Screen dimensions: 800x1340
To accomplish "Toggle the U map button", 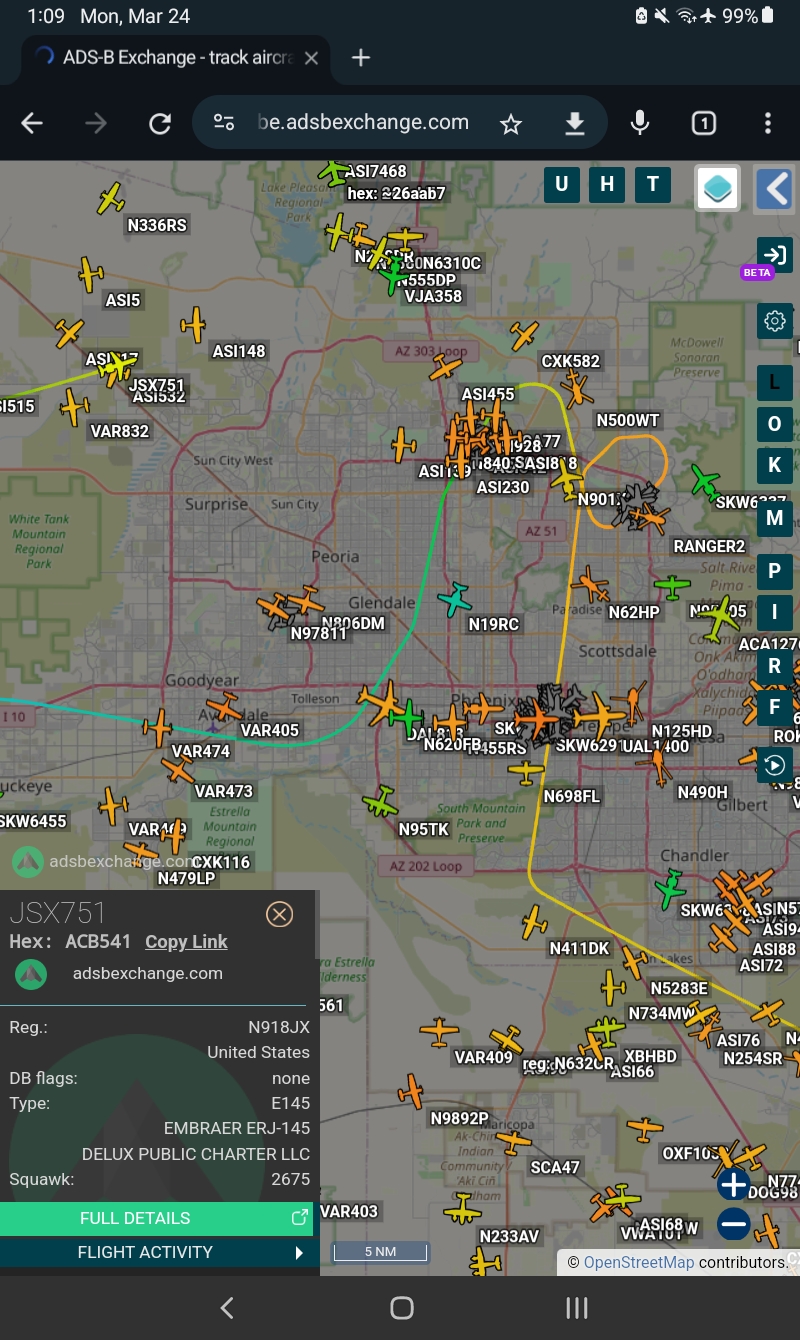I will (x=562, y=184).
